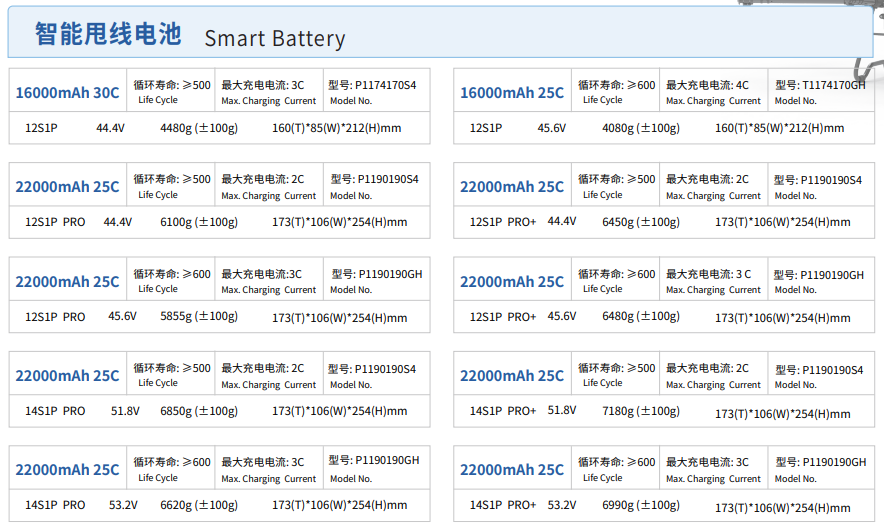Click the 6450g (±100g) weight value
Viewport: 884px width, 530px height.
coord(641,222)
